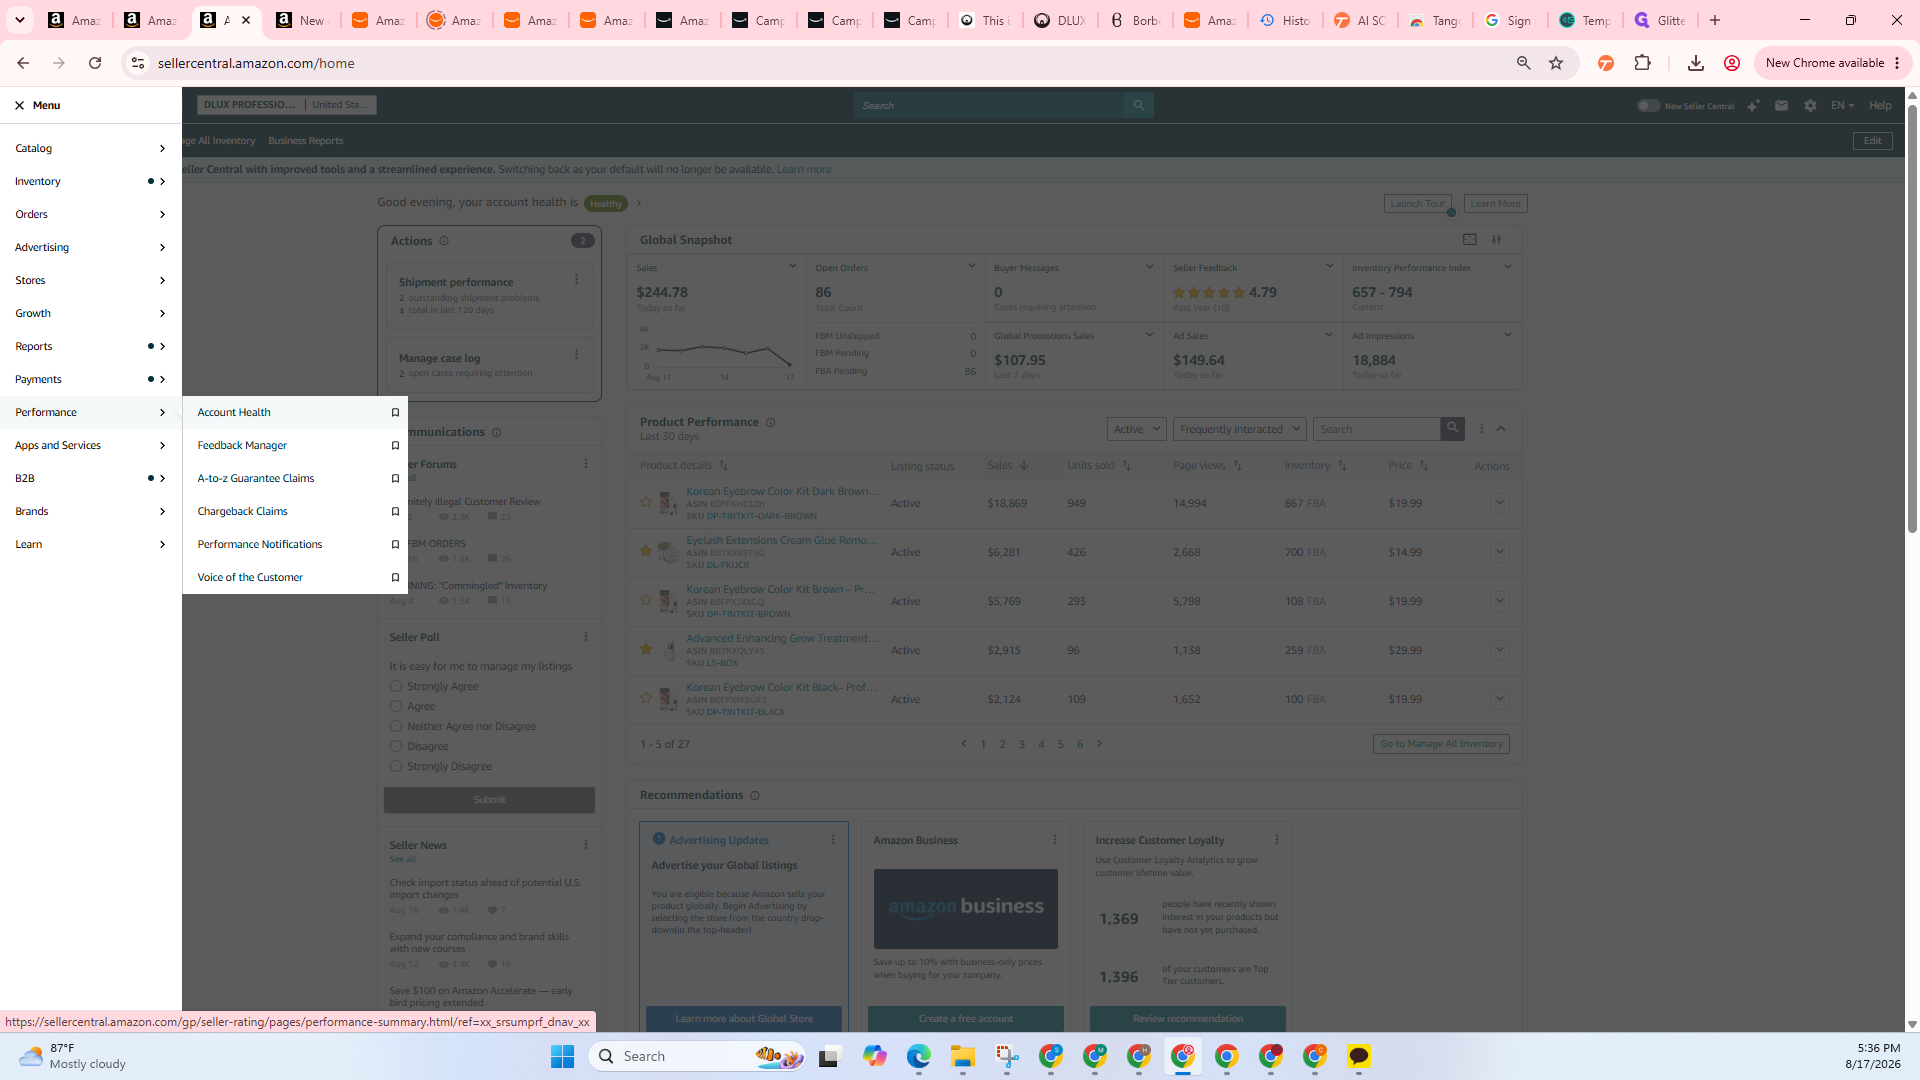The image size is (1920, 1080).
Task: Open kebab menu on Manage case log card
Action: [x=576, y=354]
